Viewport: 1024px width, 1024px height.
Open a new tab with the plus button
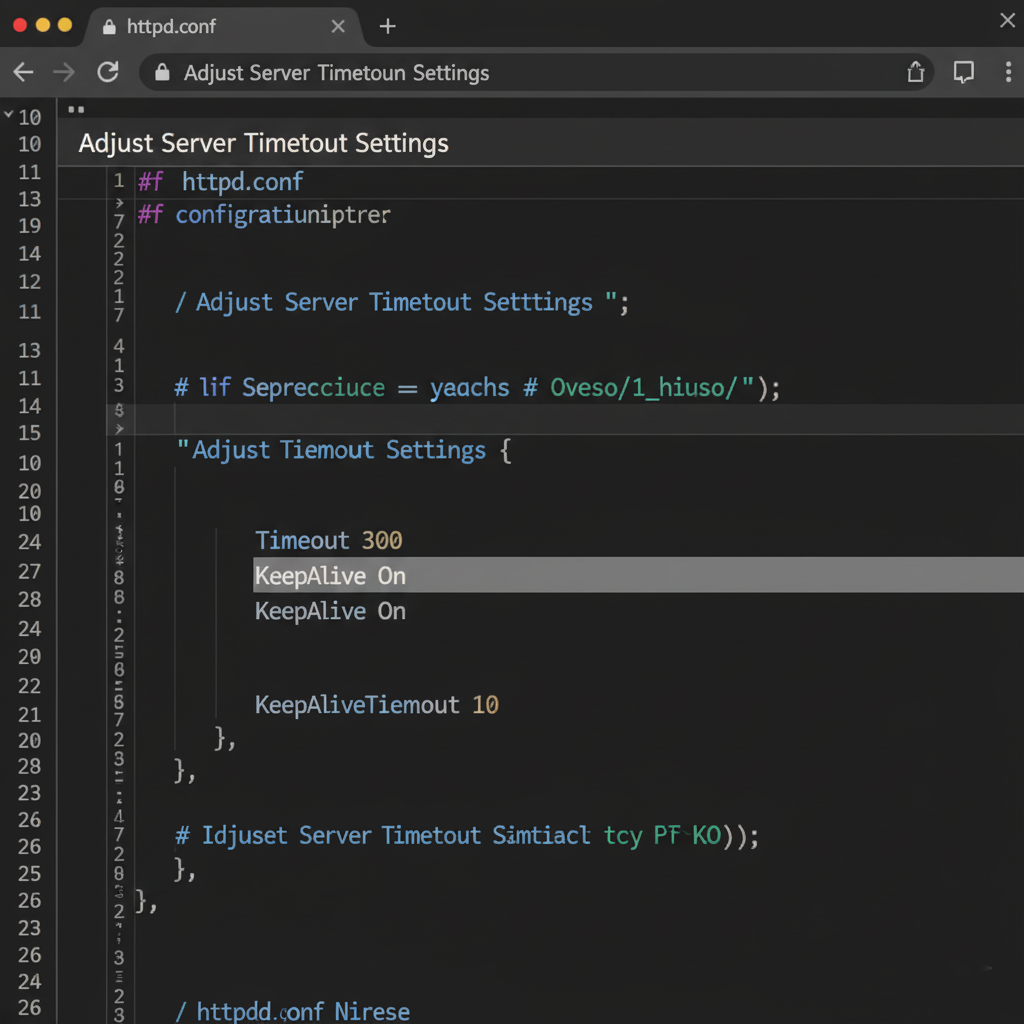pos(387,27)
